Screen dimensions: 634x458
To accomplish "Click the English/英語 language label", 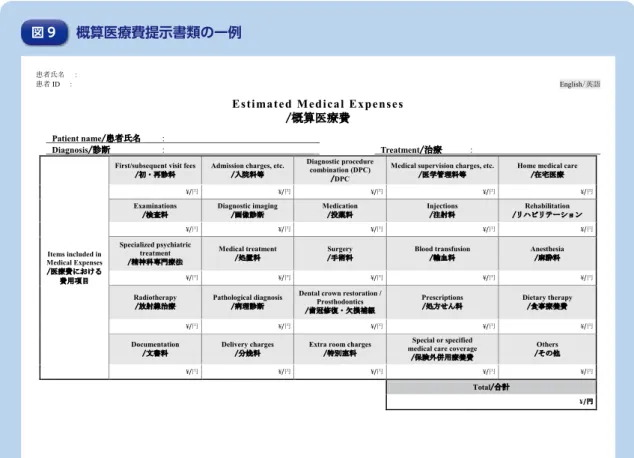I will point(580,84).
